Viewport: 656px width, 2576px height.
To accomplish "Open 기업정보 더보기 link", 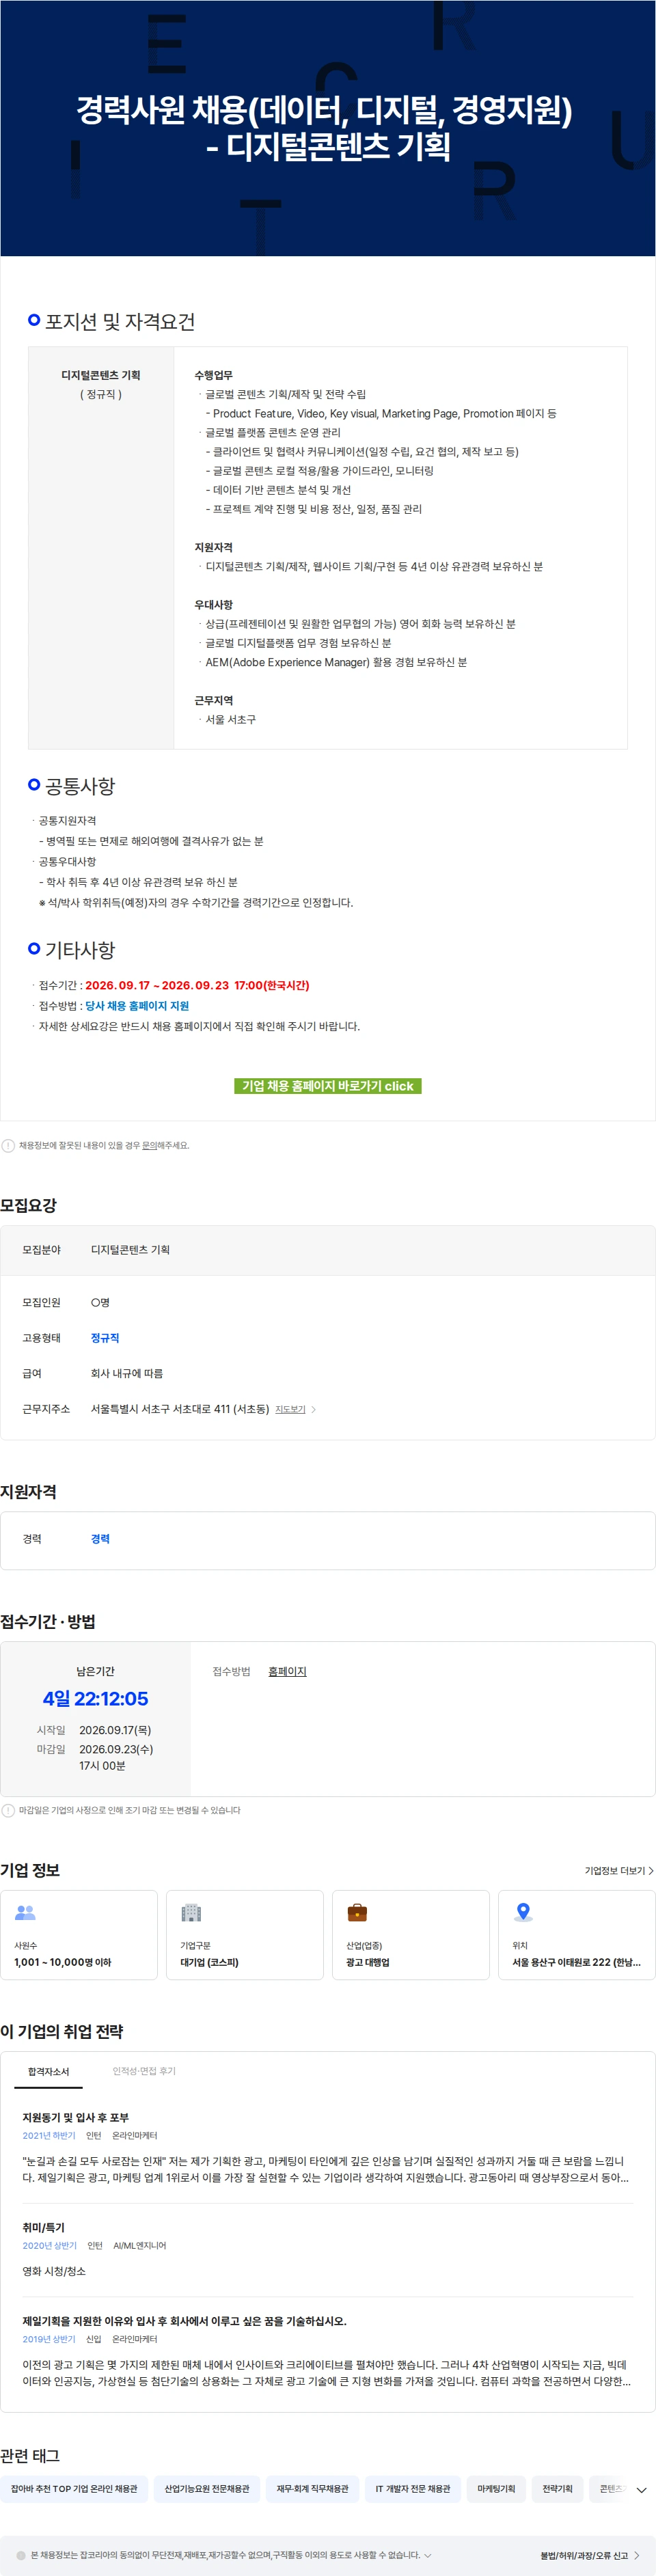I will point(615,1870).
